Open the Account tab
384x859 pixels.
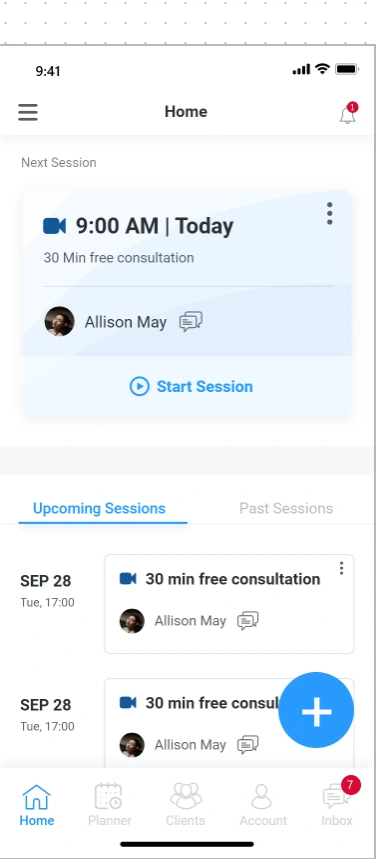[263, 805]
